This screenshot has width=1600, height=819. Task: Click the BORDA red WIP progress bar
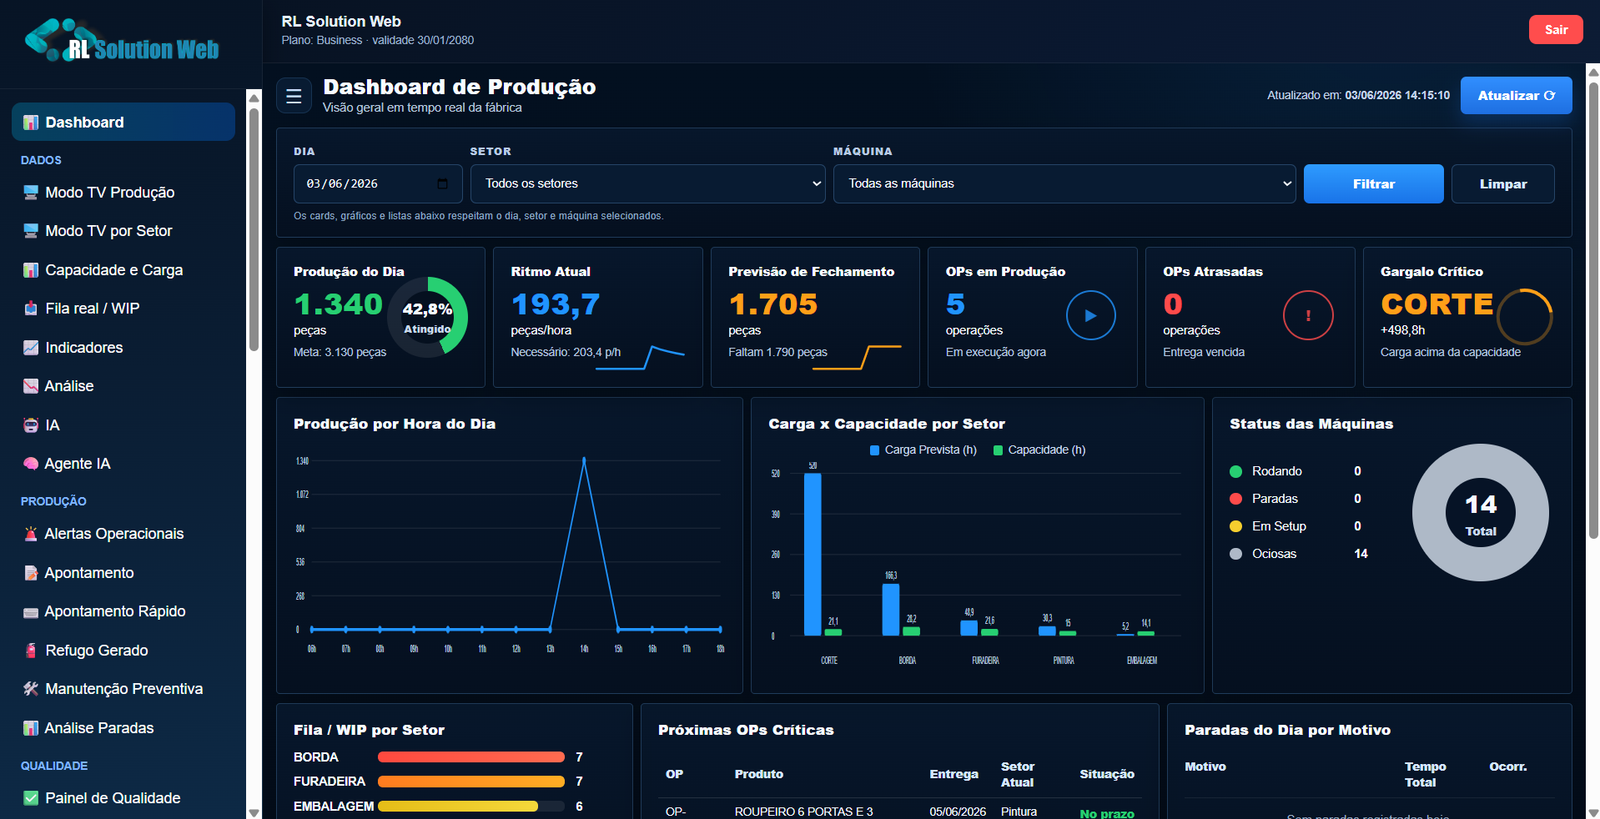pyautogui.click(x=471, y=757)
